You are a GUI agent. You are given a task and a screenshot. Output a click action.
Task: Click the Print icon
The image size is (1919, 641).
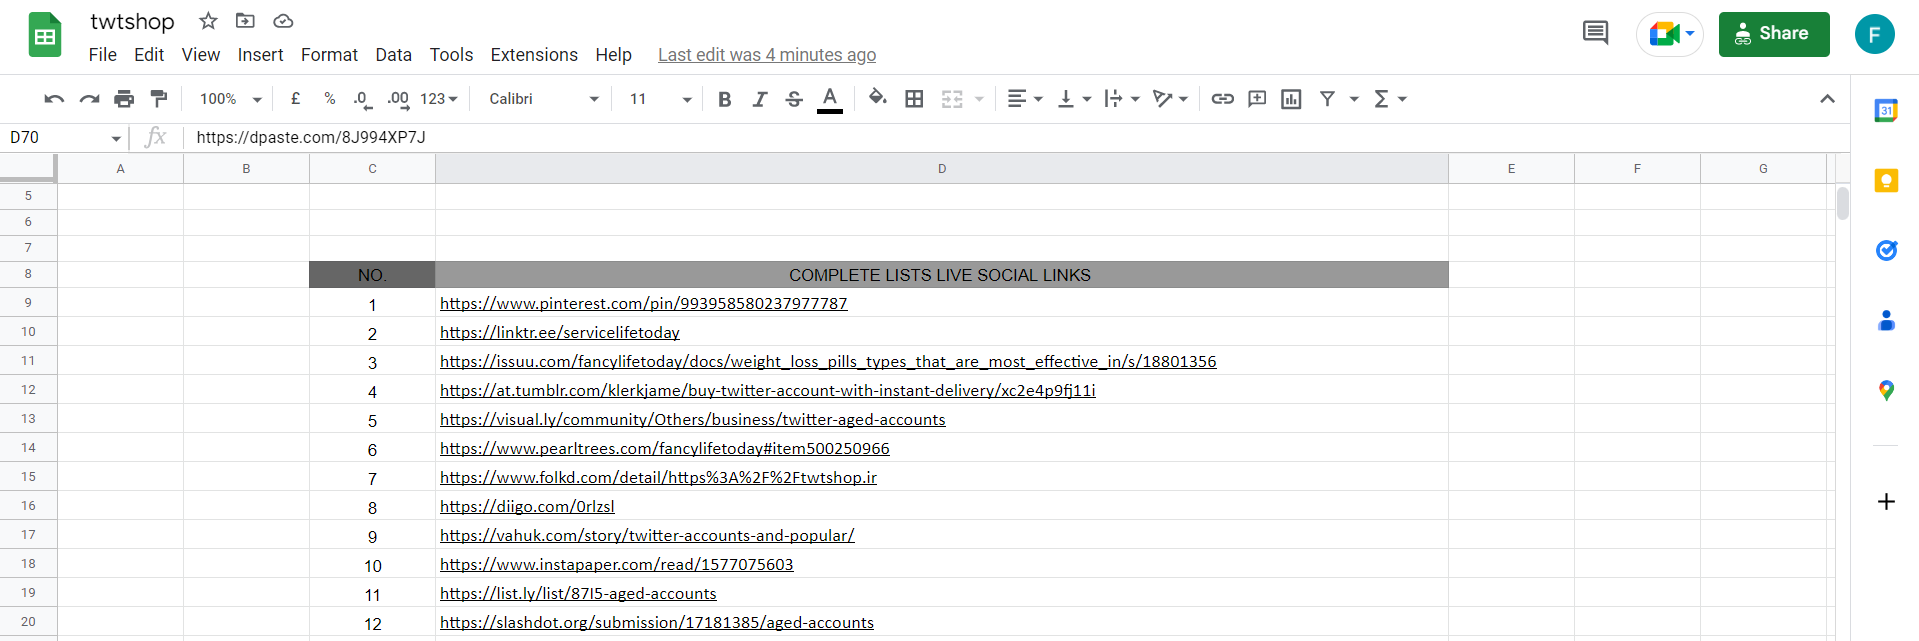pyautogui.click(x=124, y=99)
